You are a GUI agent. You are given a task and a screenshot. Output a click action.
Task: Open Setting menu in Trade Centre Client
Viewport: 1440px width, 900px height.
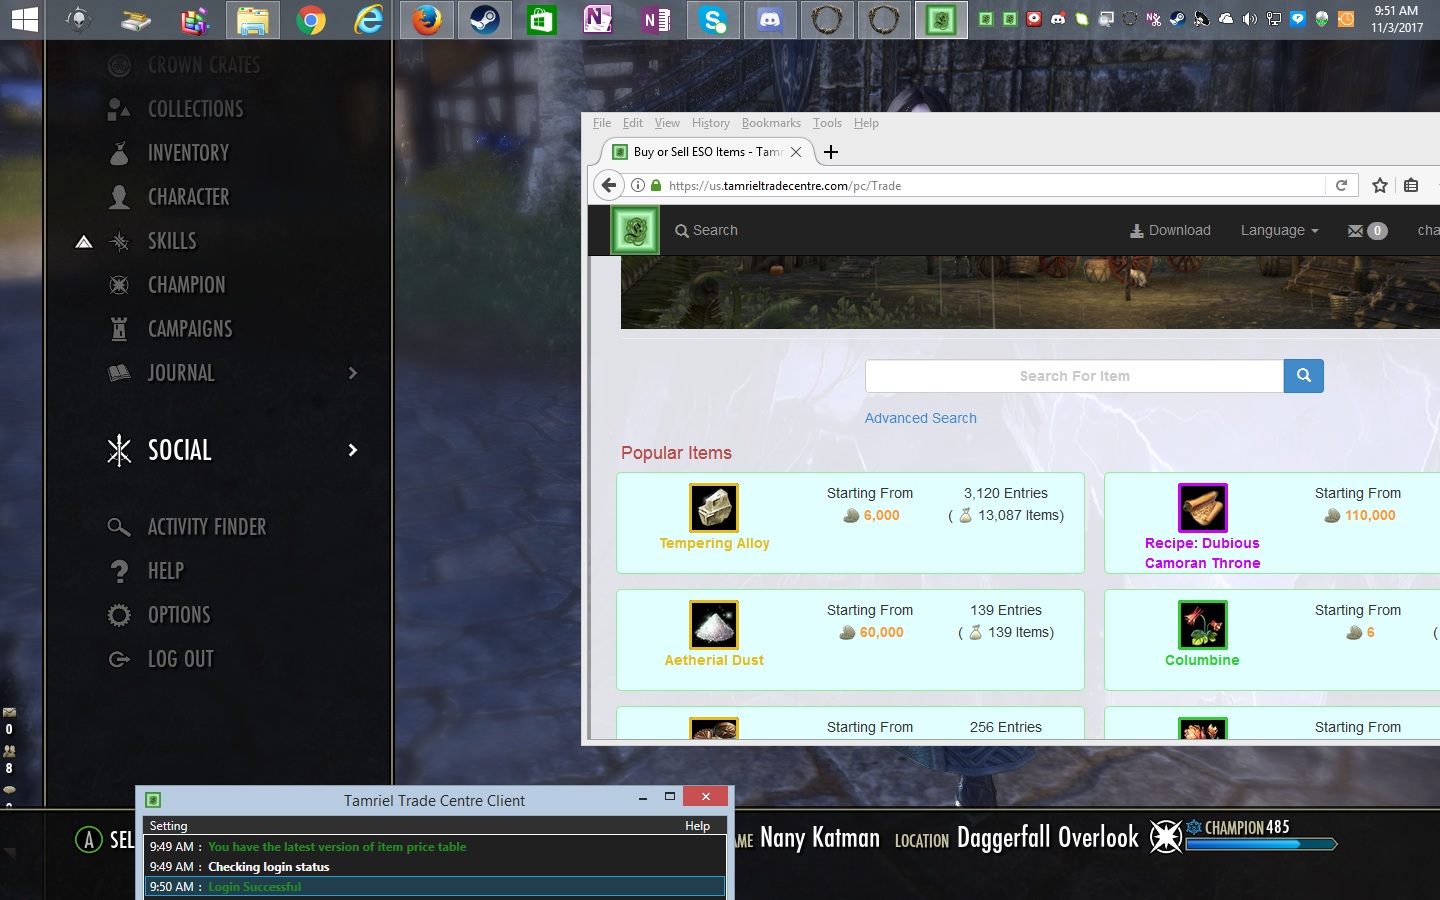coord(168,826)
